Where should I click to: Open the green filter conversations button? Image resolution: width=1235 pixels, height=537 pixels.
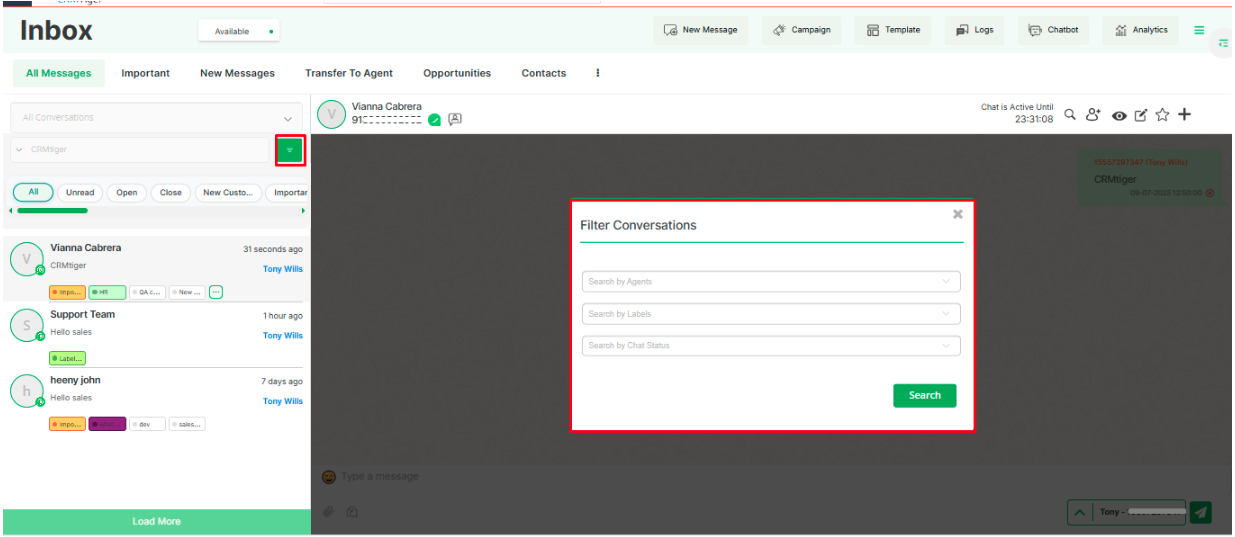pos(290,150)
